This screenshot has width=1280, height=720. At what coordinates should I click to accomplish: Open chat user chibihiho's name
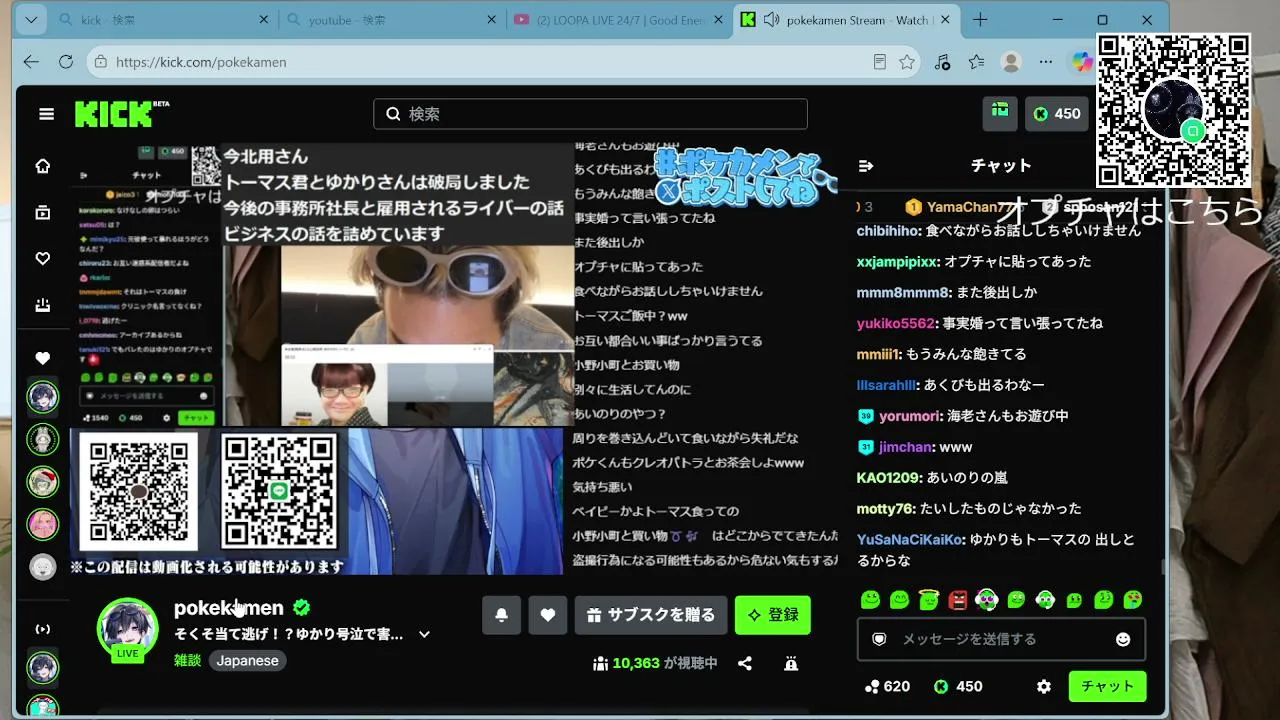(888, 231)
